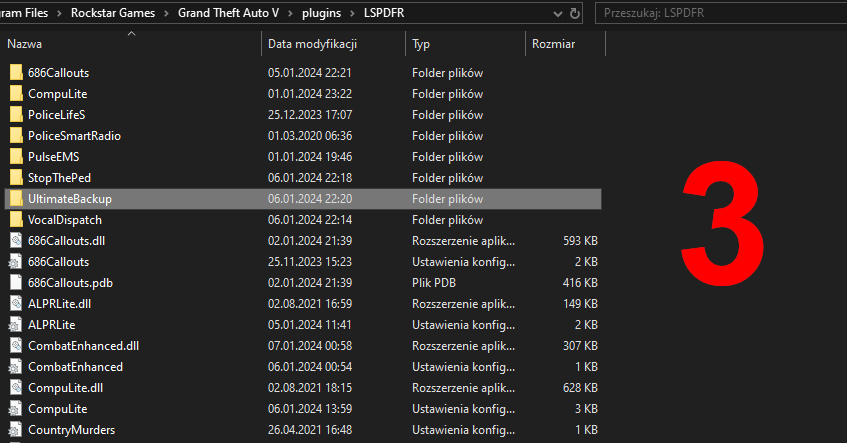Select the UltimateBackup folder name
847x443 pixels.
click(x=70, y=199)
